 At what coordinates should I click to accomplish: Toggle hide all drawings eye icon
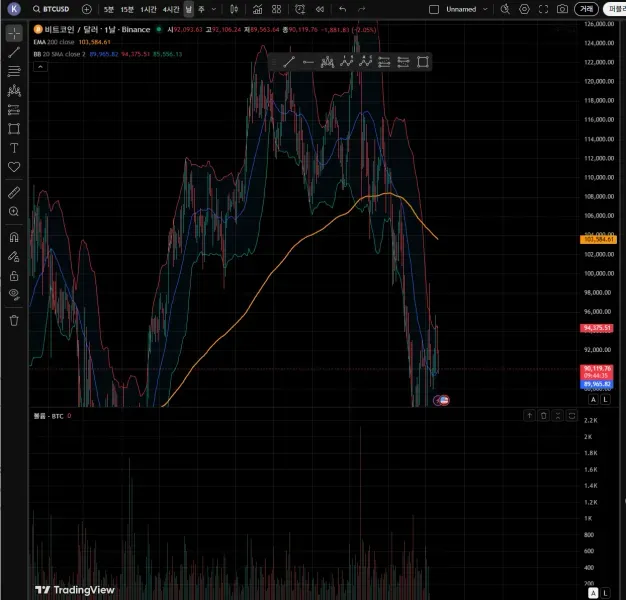coord(14,295)
